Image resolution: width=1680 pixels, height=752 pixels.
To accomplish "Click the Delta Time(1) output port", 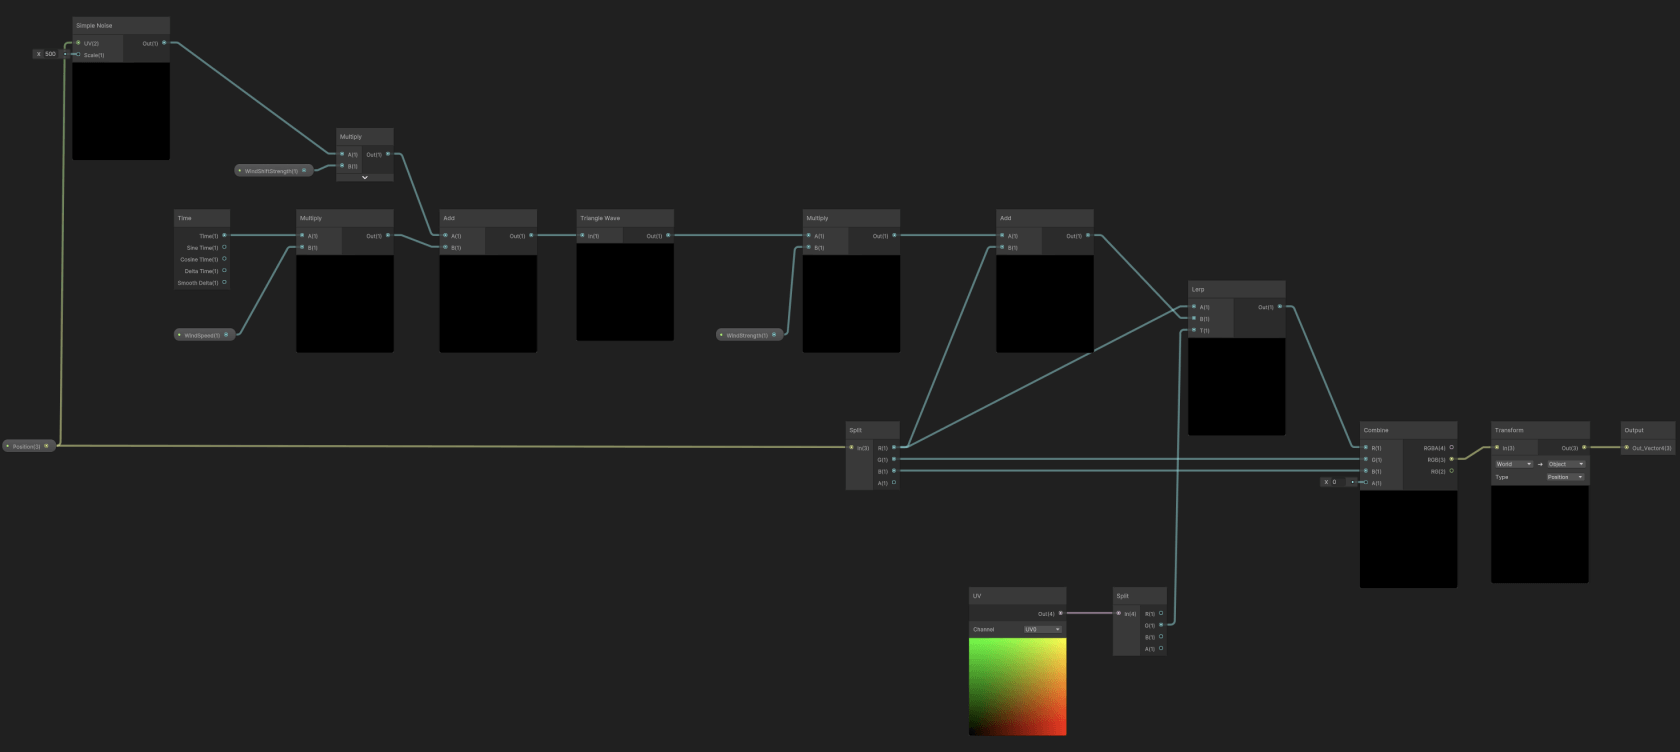I will tap(224, 271).
